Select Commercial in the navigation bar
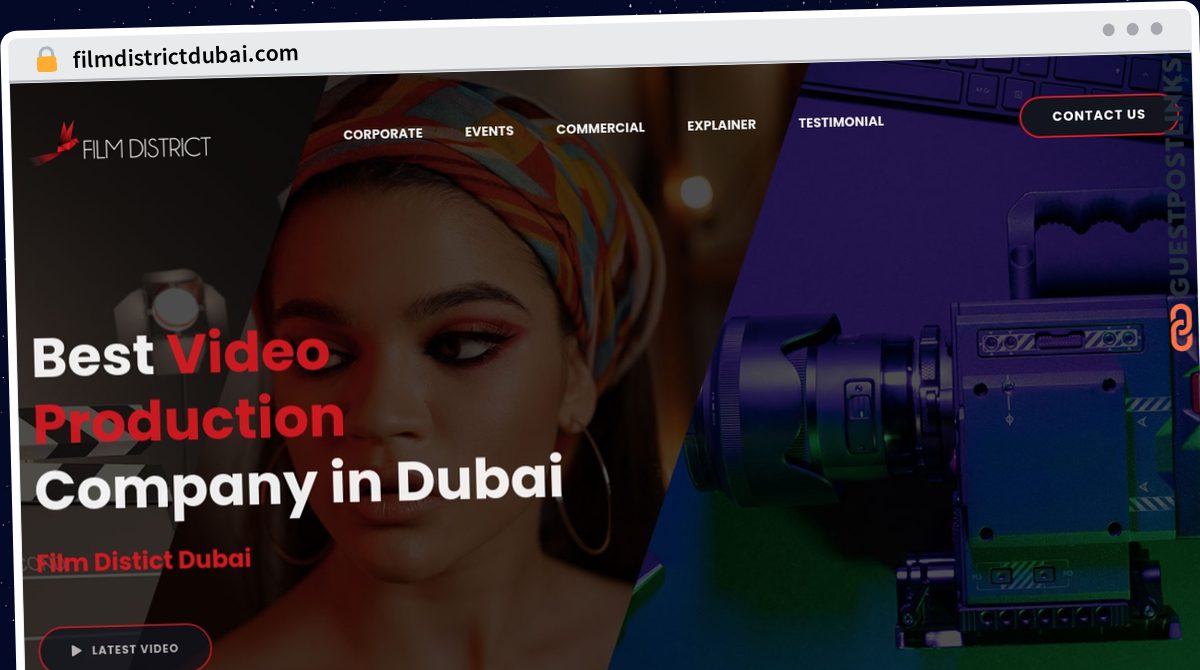 click(x=600, y=128)
